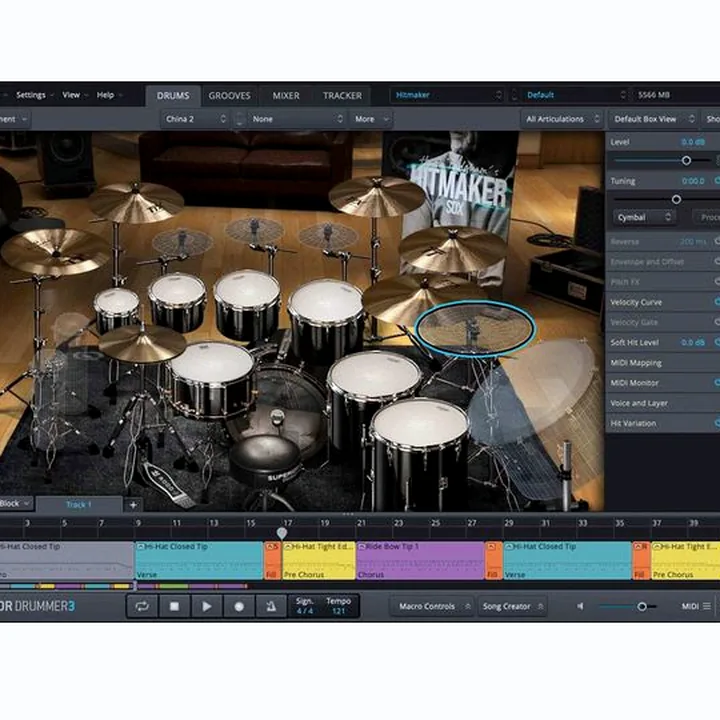The height and width of the screenshot is (720, 720).
Task: Click the link icon between China 2 and None
Action: coord(240,119)
